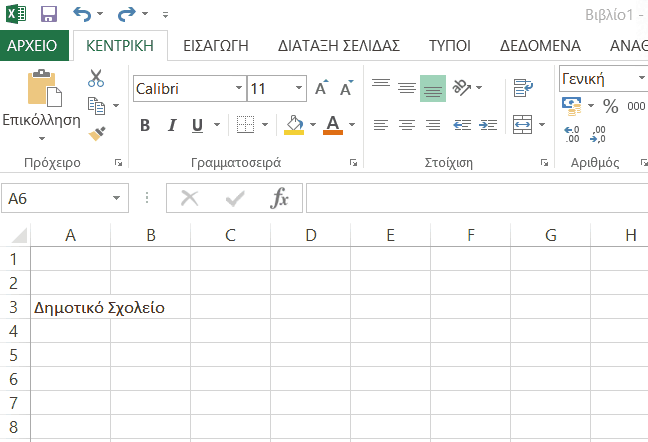Select the Format Painter brush
Viewport: 648px width, 442px height.
click(x=96, y=132)
